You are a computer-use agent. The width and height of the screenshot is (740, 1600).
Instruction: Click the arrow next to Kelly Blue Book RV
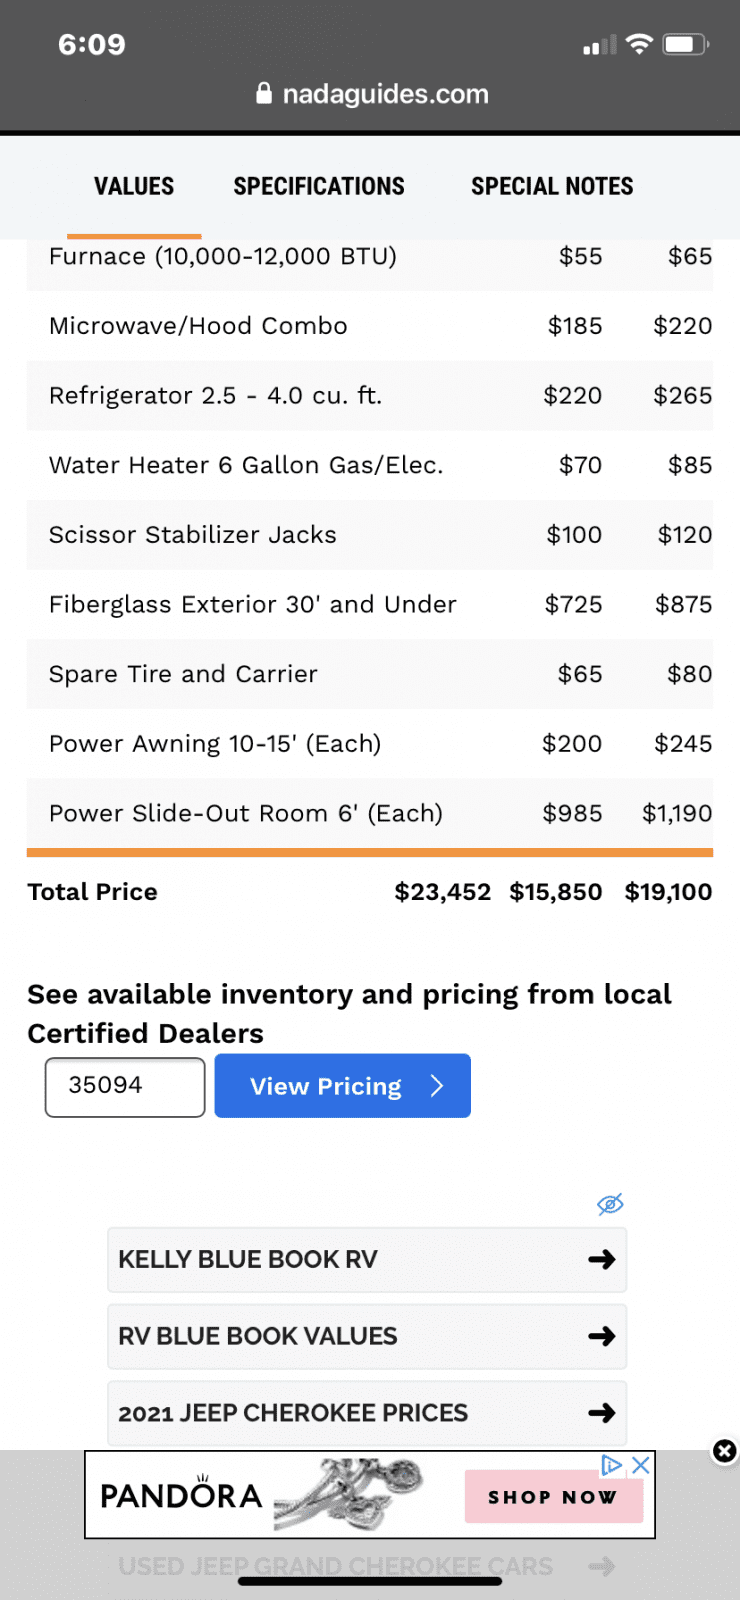click(601, 1259)
